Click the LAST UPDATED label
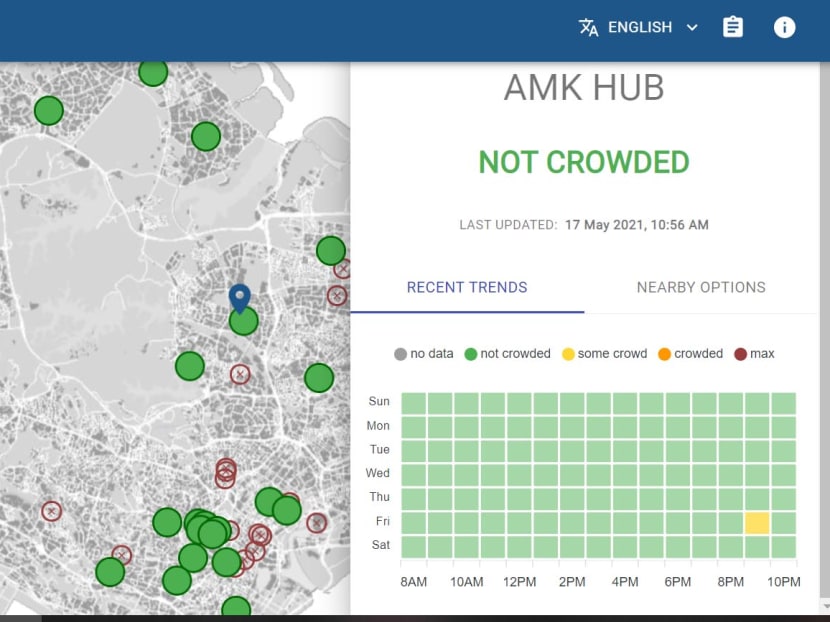This screenshot has width=830, height=622. click(508, 225)
